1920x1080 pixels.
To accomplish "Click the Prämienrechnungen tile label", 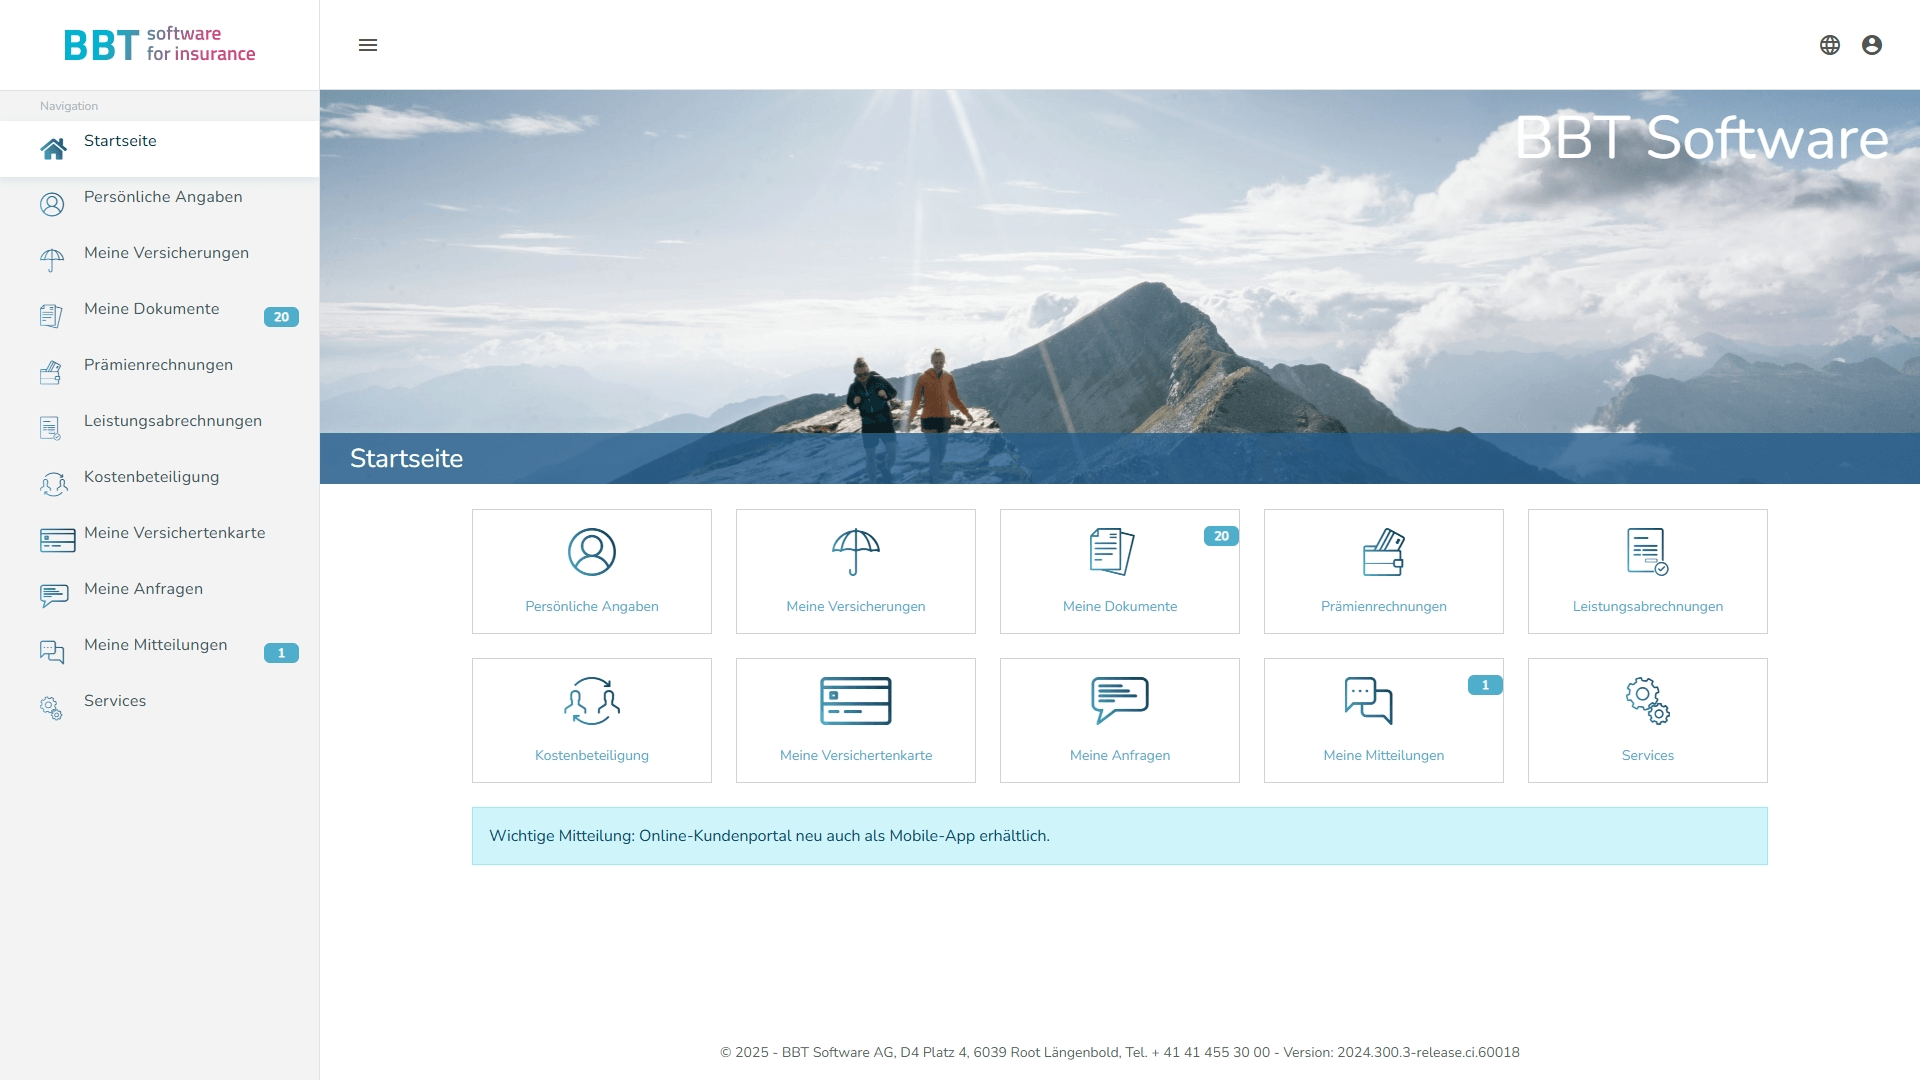I will tap(1384, 606).
